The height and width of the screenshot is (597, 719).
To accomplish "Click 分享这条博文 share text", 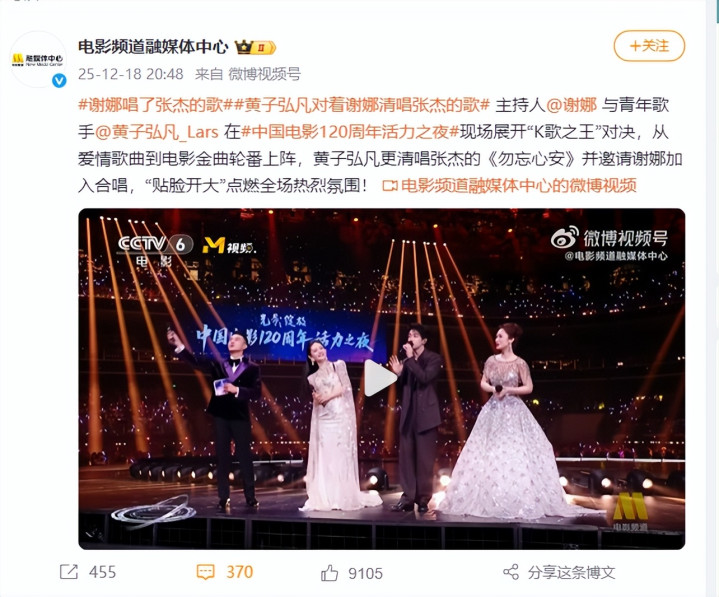I will [x=571, y=572].
